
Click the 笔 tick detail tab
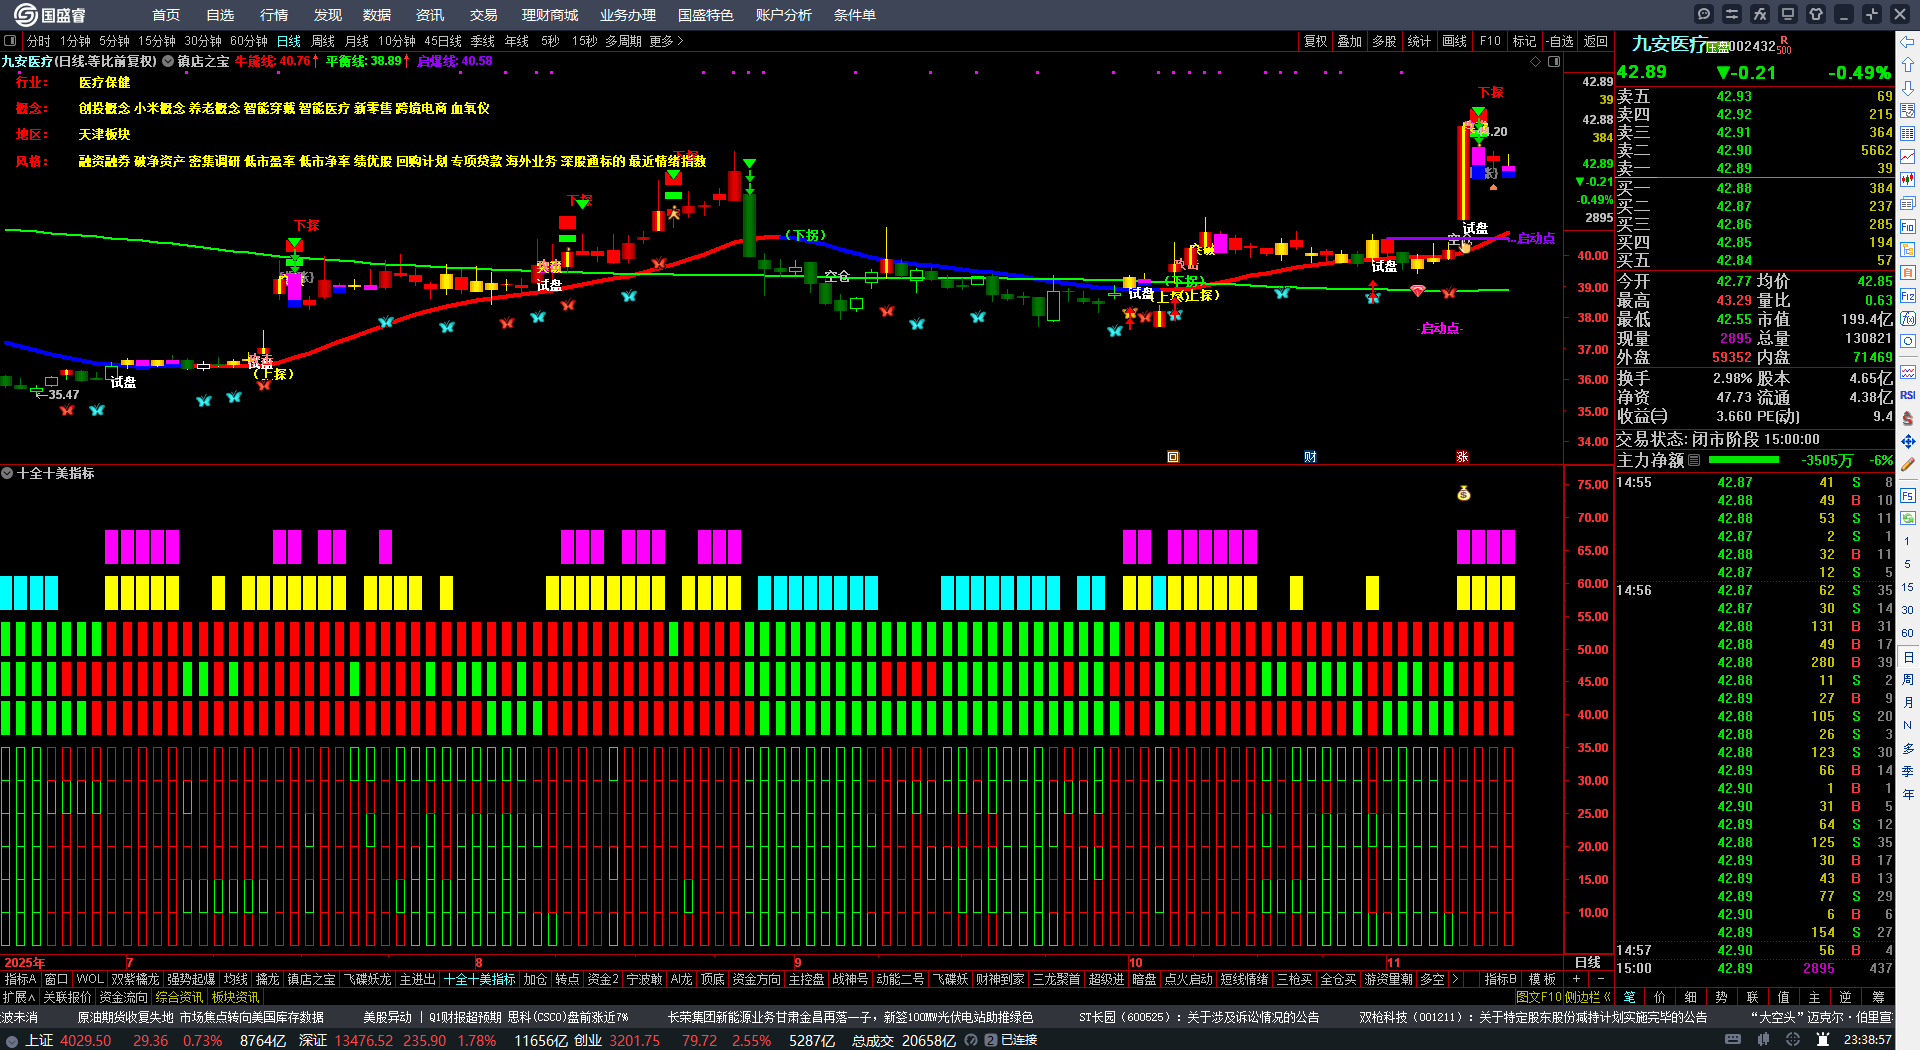point(1629,997)
